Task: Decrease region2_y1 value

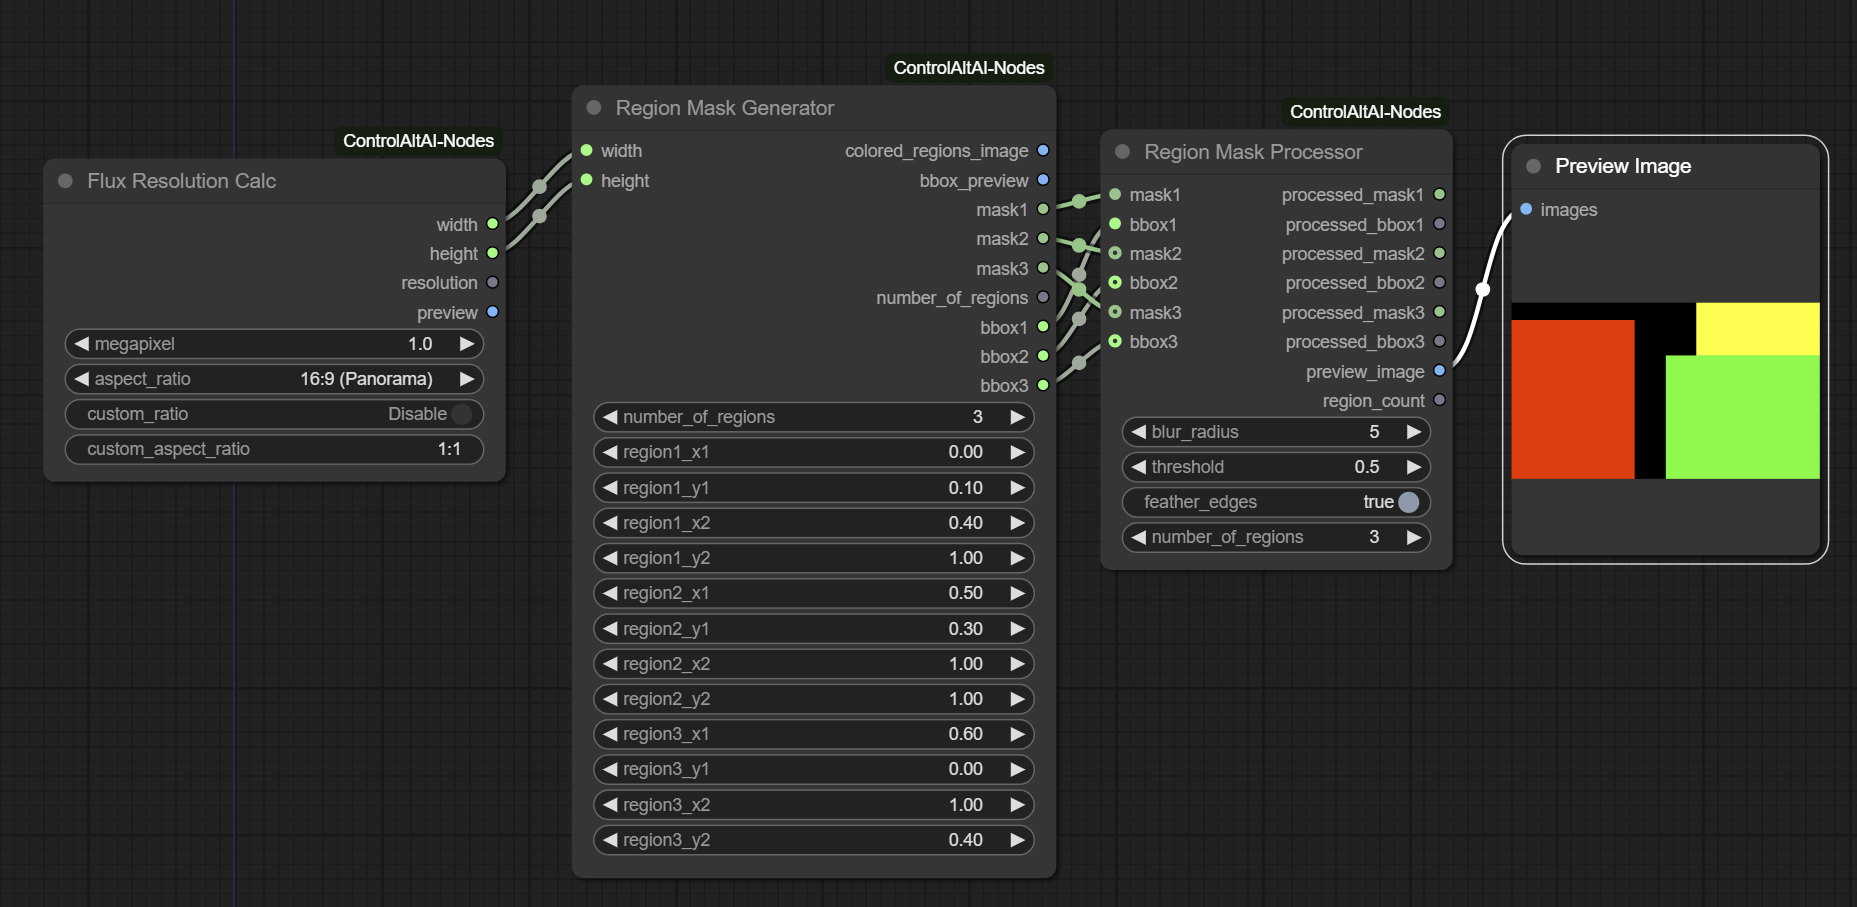Action: point(610,629)
